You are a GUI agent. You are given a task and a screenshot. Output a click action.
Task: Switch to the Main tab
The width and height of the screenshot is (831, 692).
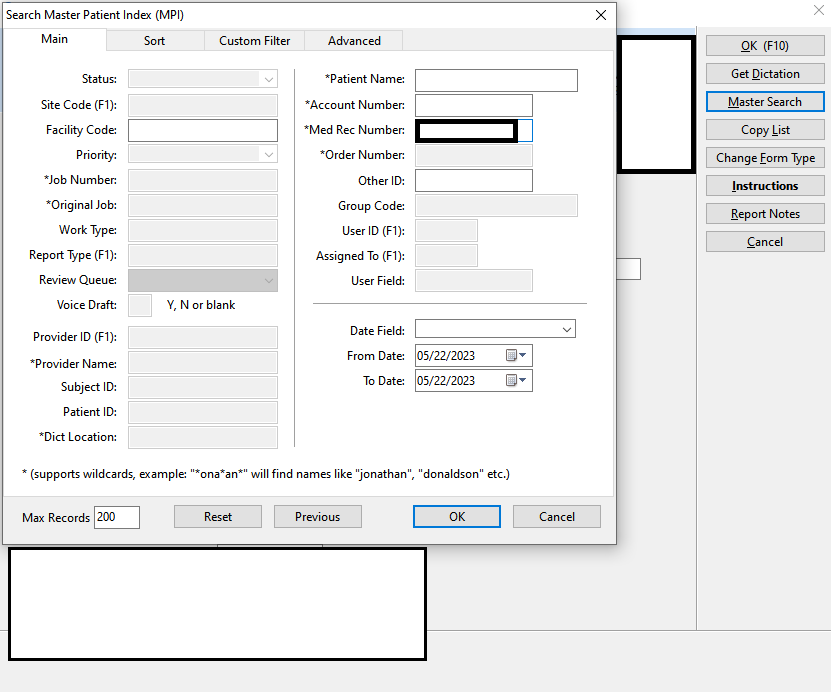click(x=55, y=39)
